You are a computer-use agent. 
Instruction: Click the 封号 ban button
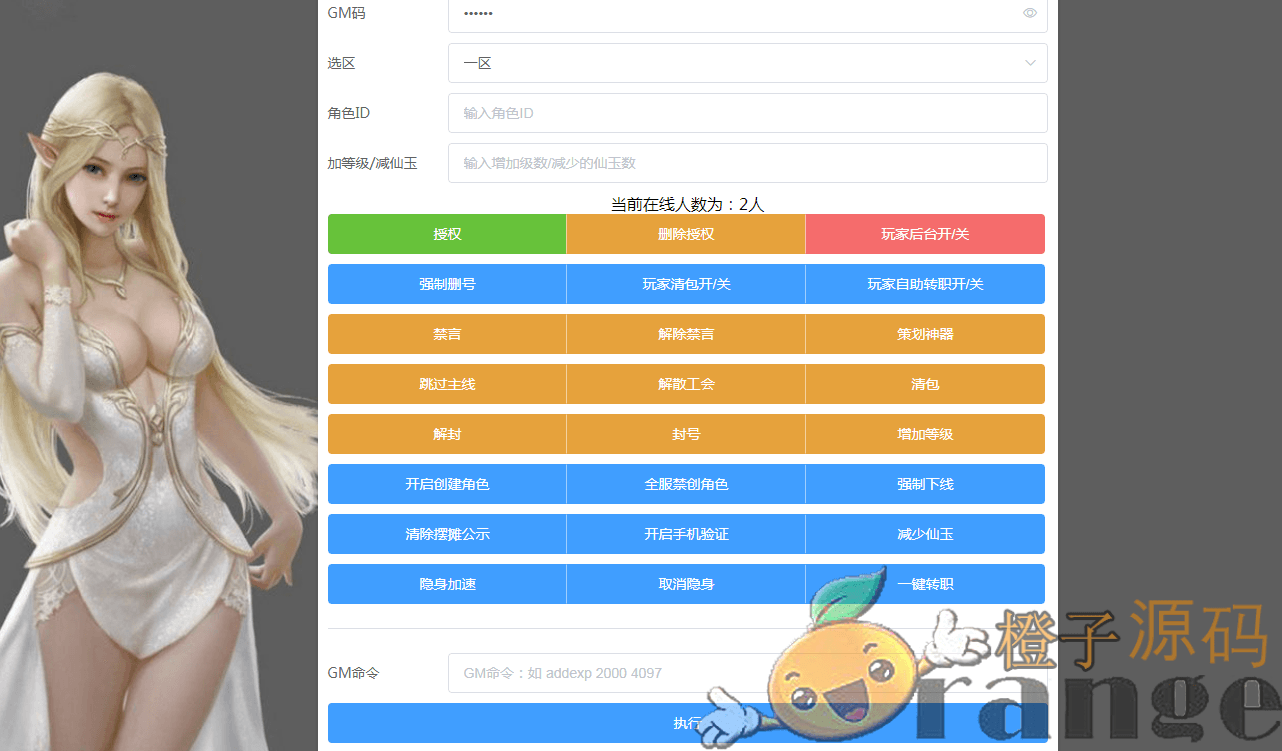pos(686,434)
